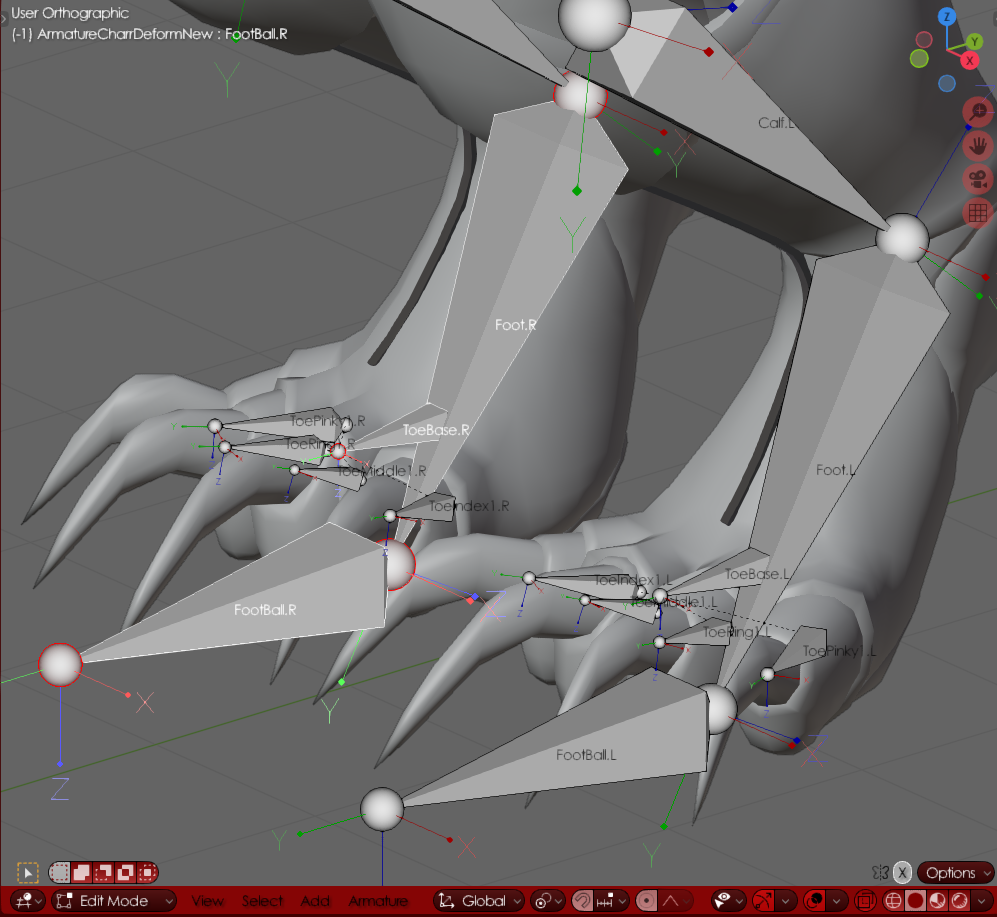This screenshot has width=997, height=917.
Task: Click the Y axis on navigation gizmo
Action: [x=975, y=42]
